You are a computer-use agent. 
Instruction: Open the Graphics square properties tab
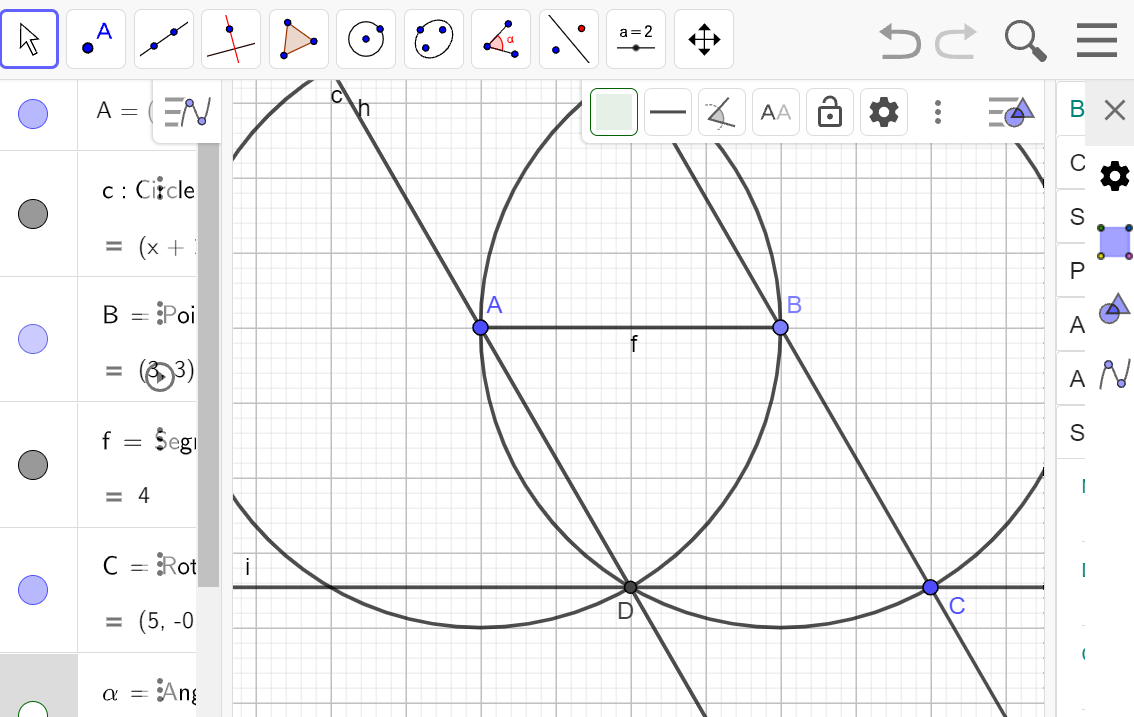click(1114, 242)
